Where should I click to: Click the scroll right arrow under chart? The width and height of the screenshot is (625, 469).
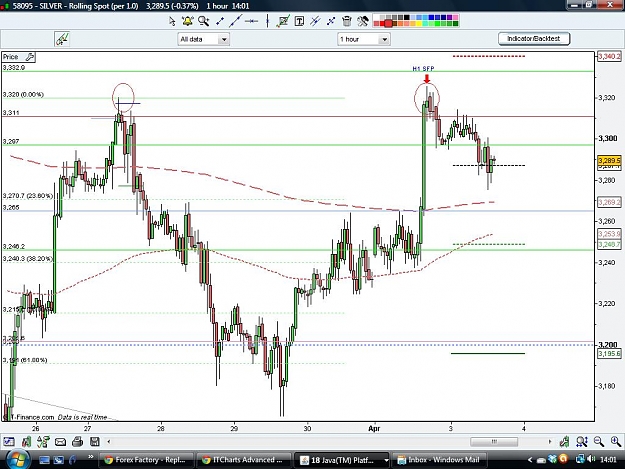550,442
